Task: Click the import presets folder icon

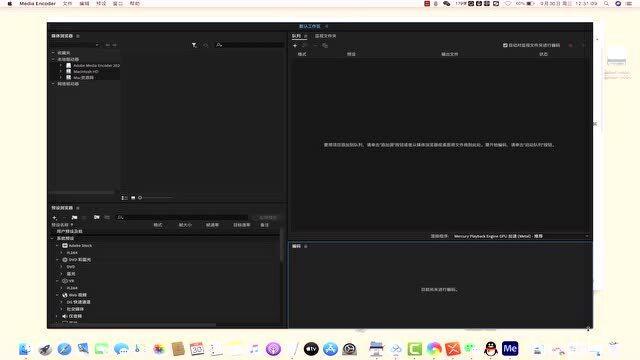Action: 97,218
